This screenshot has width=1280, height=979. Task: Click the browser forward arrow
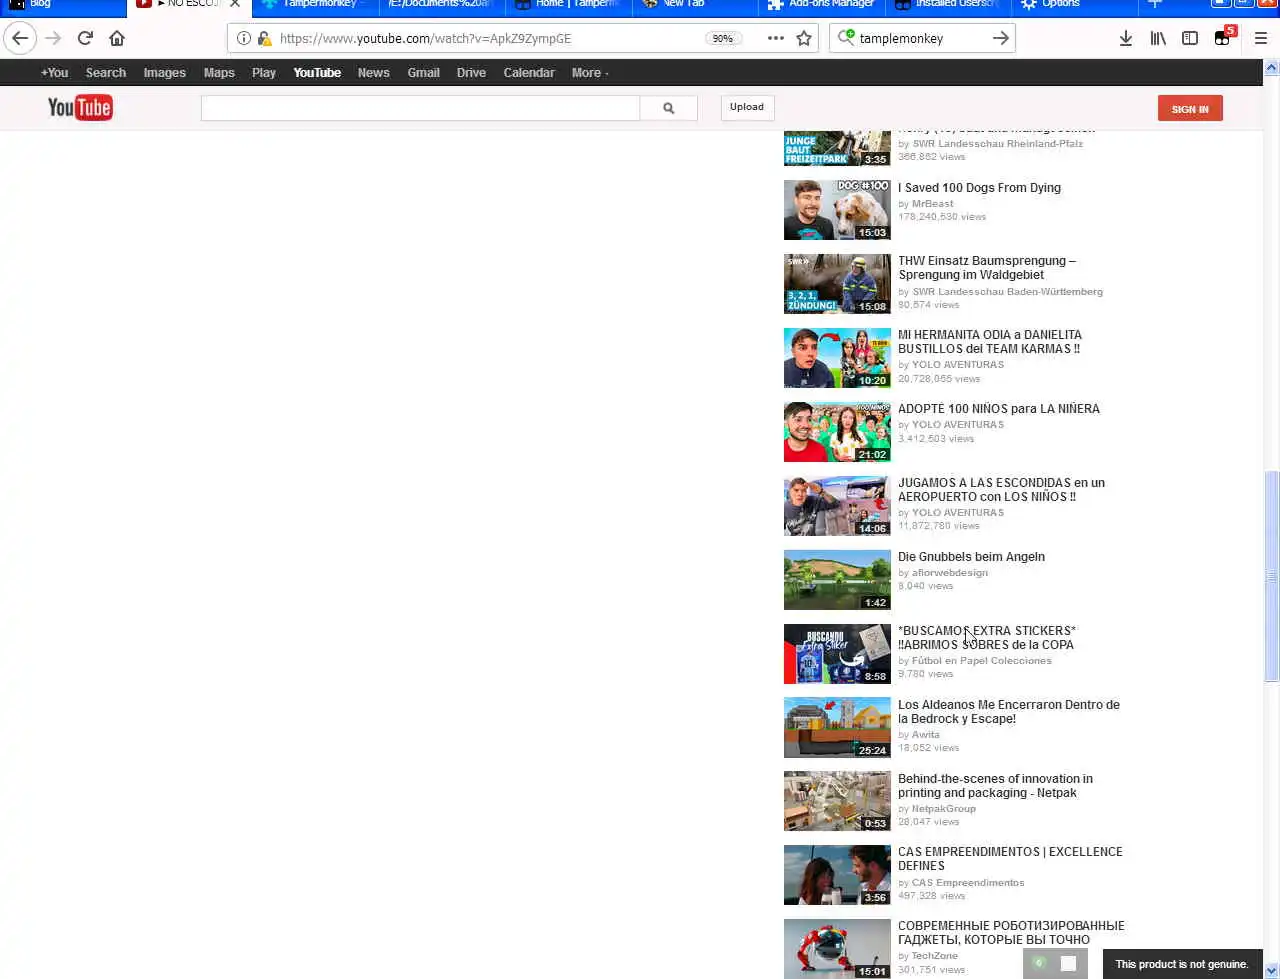click(53, 38)
